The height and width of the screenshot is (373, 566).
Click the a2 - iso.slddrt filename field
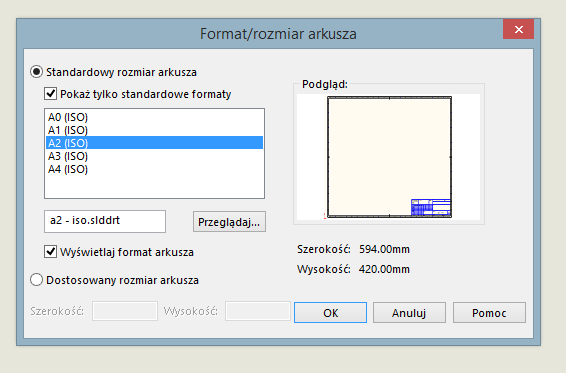105,221
